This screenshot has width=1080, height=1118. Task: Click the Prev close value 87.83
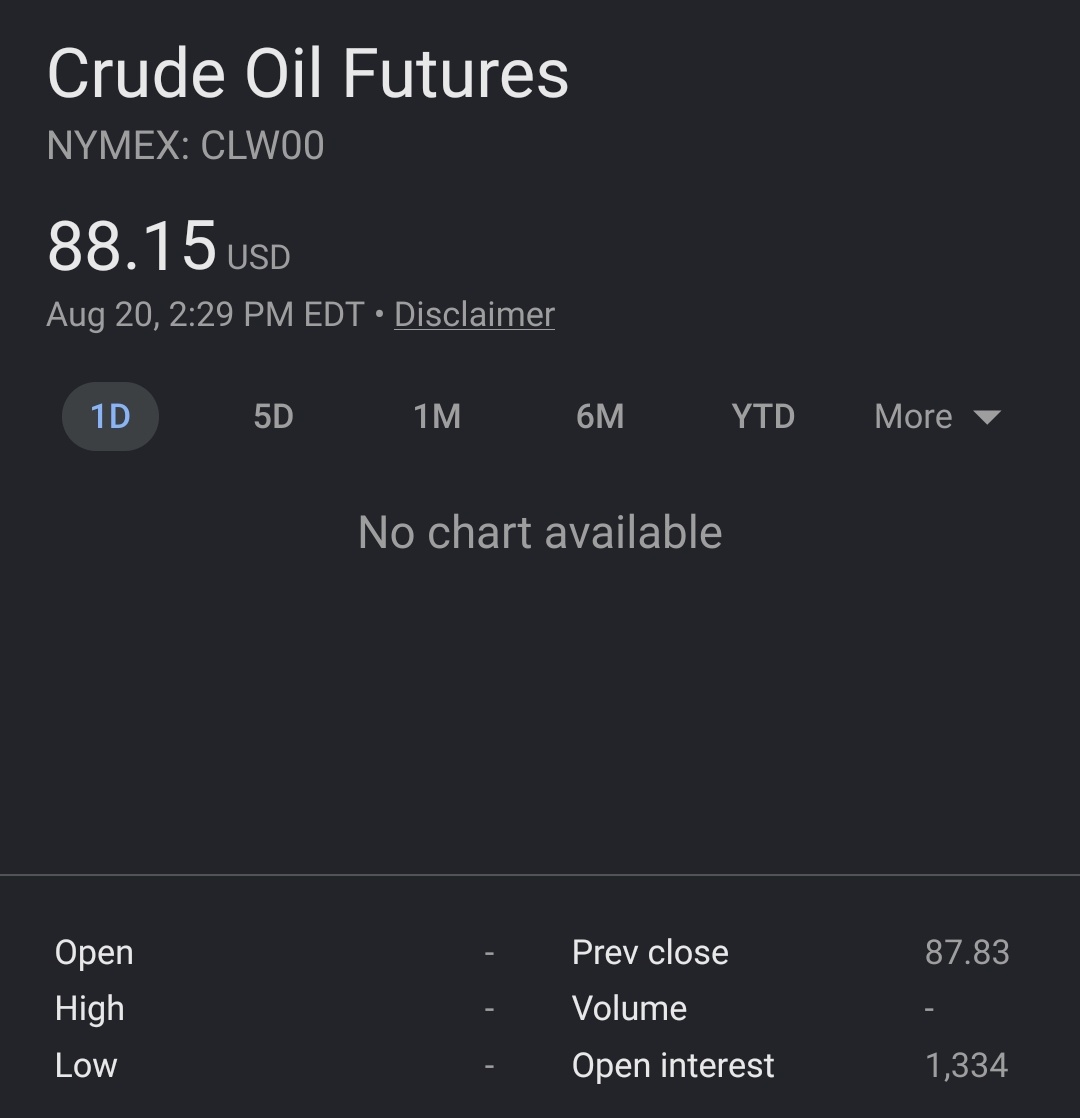click(967, 953)
